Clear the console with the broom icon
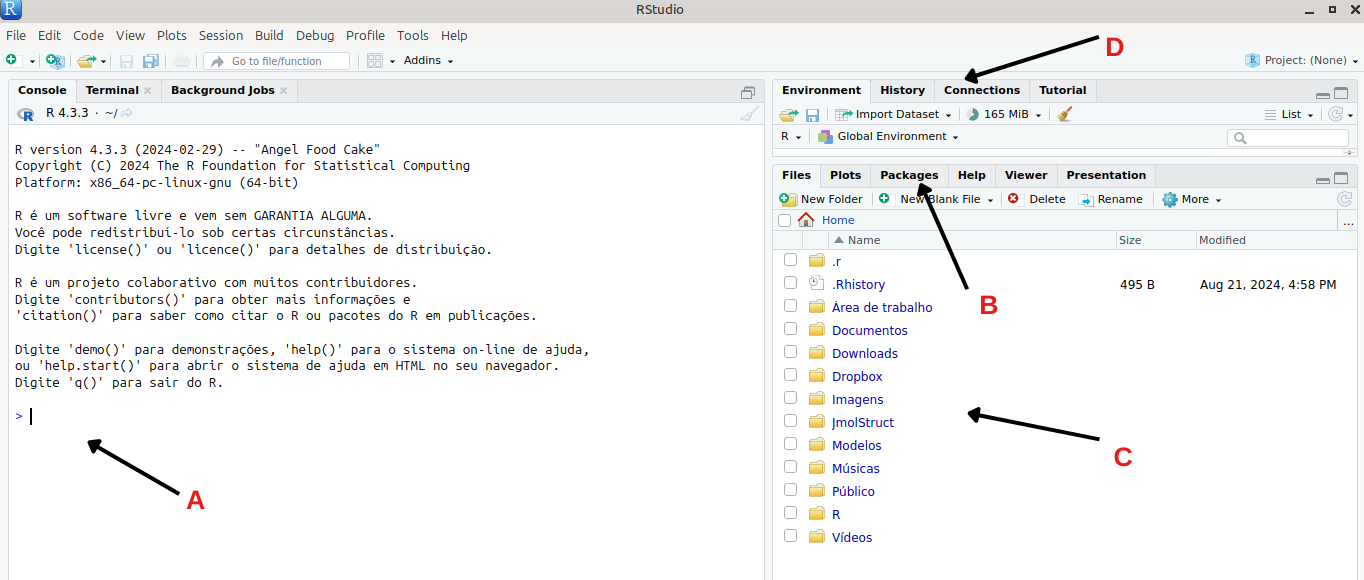Image resolution: width=1364 pixels, height=580 pixels. tap(749, 113)
